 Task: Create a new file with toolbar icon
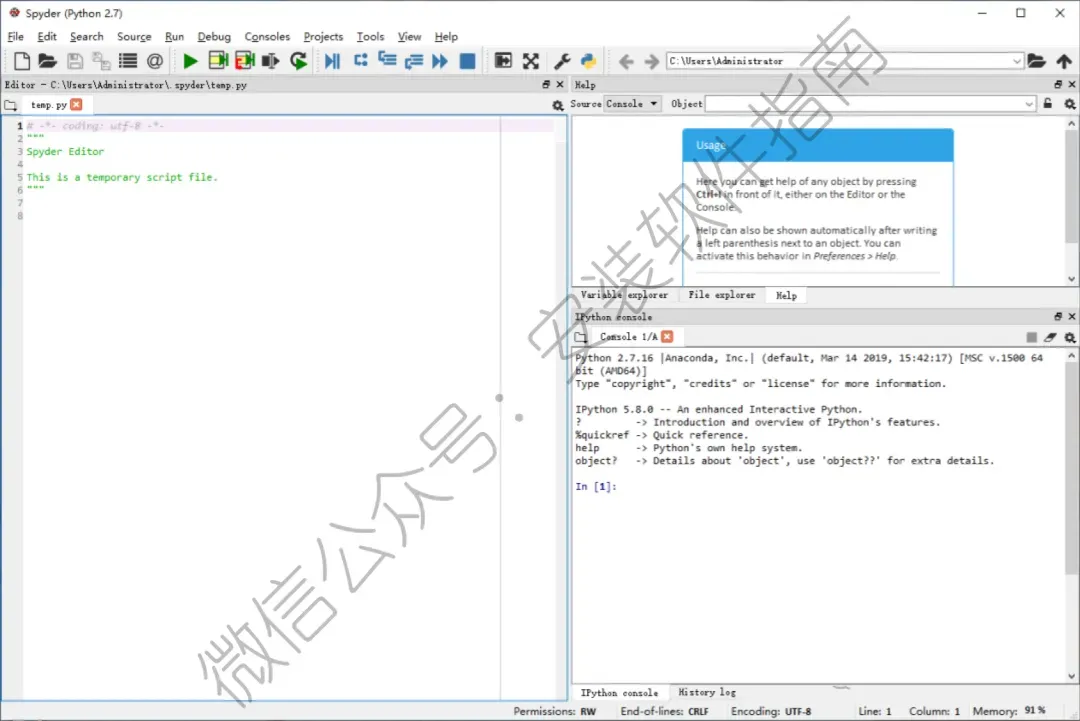[x=22, y=61]
